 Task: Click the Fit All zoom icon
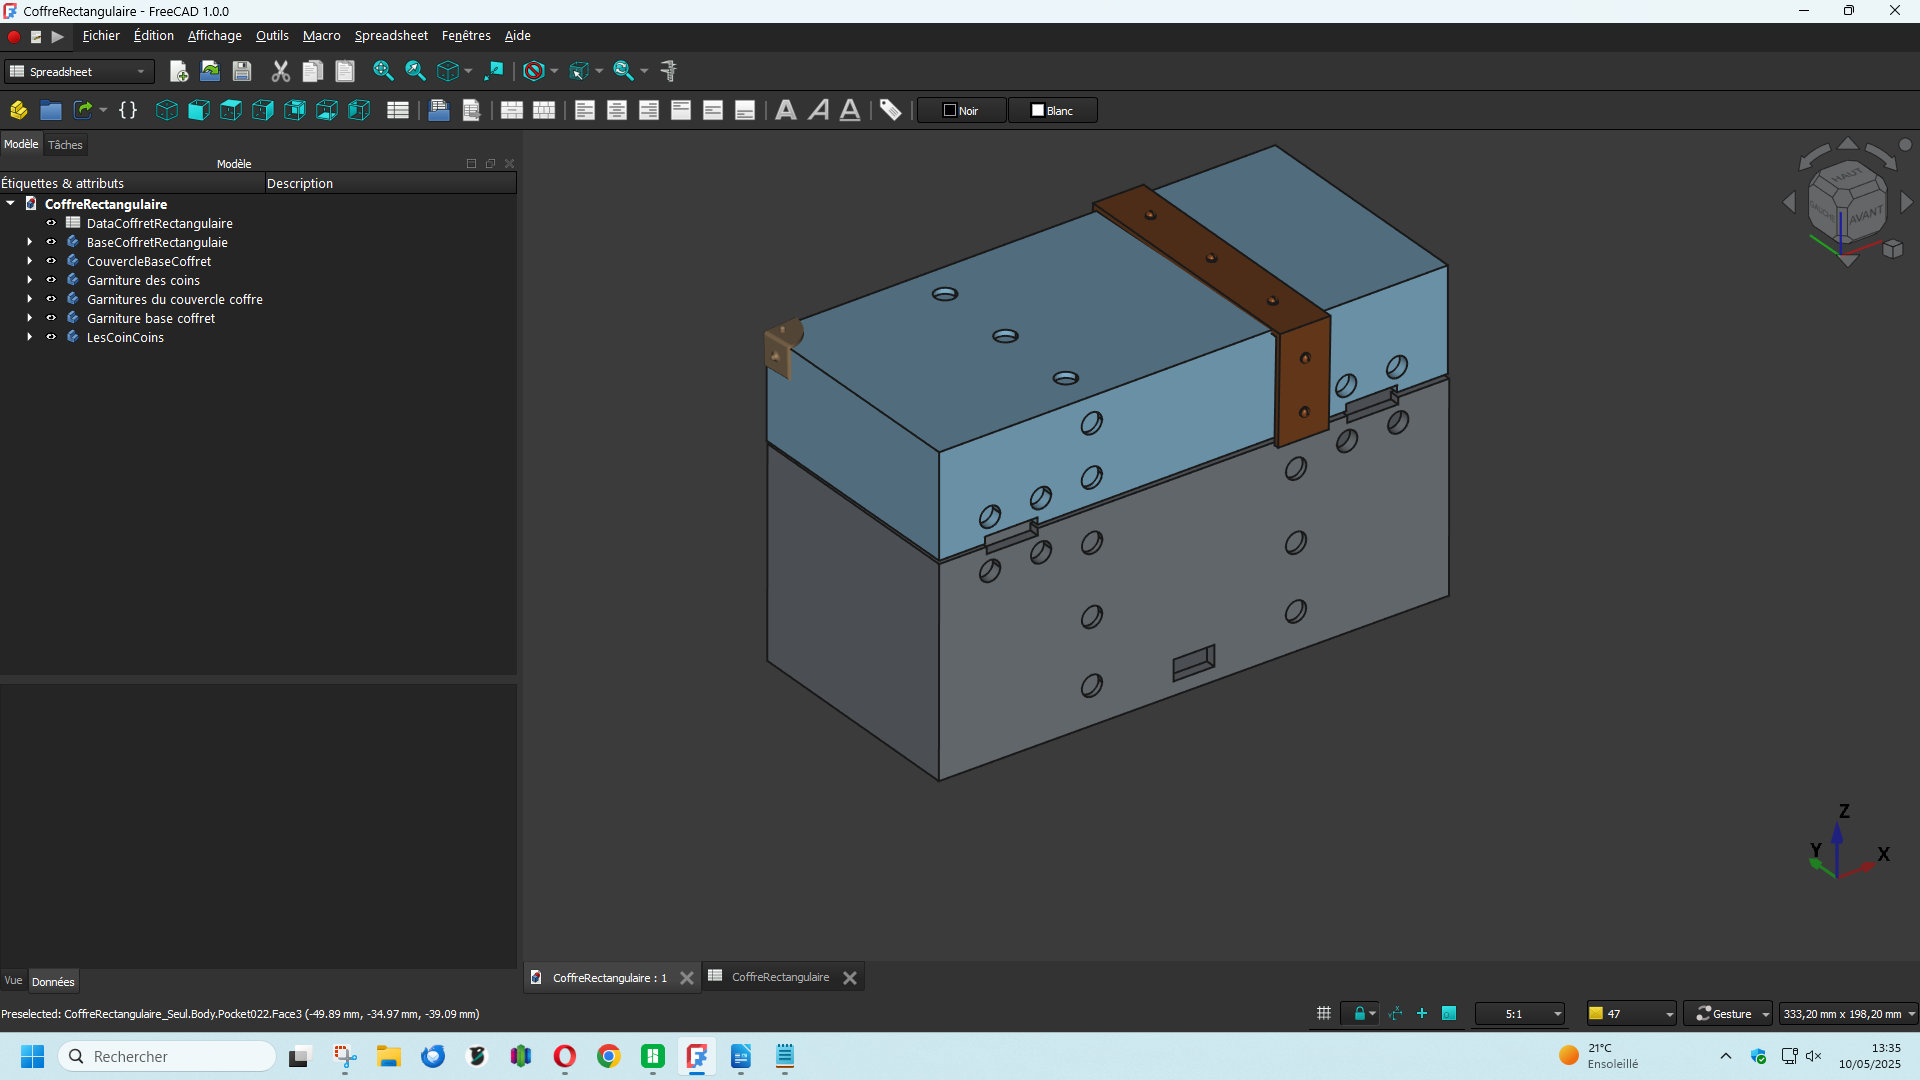(x=383, y=71)
